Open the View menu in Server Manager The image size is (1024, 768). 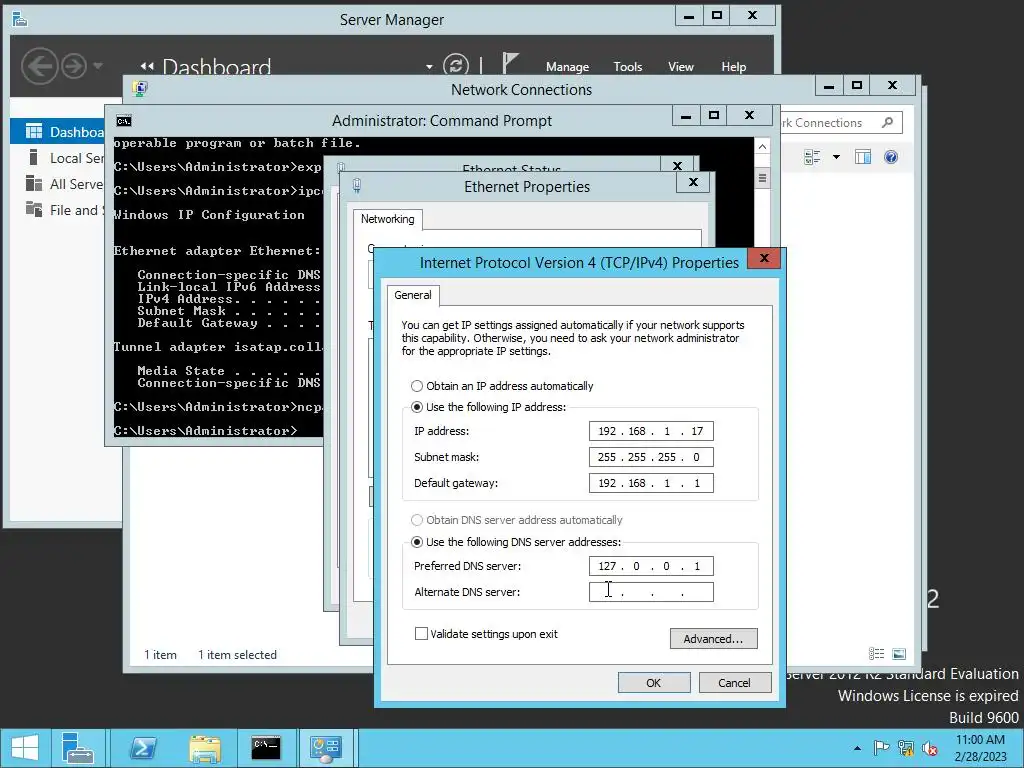point(680,67)
